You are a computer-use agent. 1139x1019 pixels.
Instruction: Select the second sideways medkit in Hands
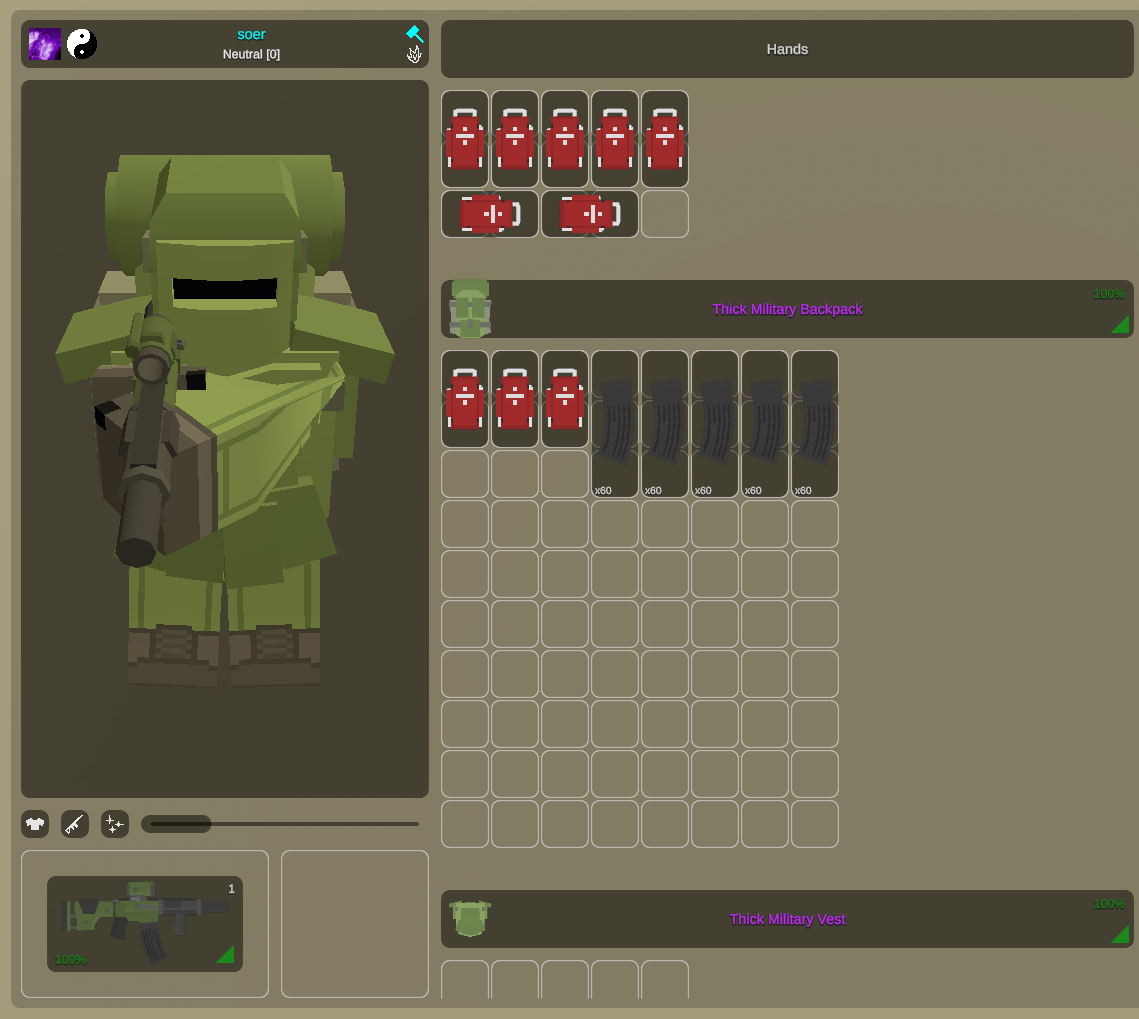click(590, 214)
